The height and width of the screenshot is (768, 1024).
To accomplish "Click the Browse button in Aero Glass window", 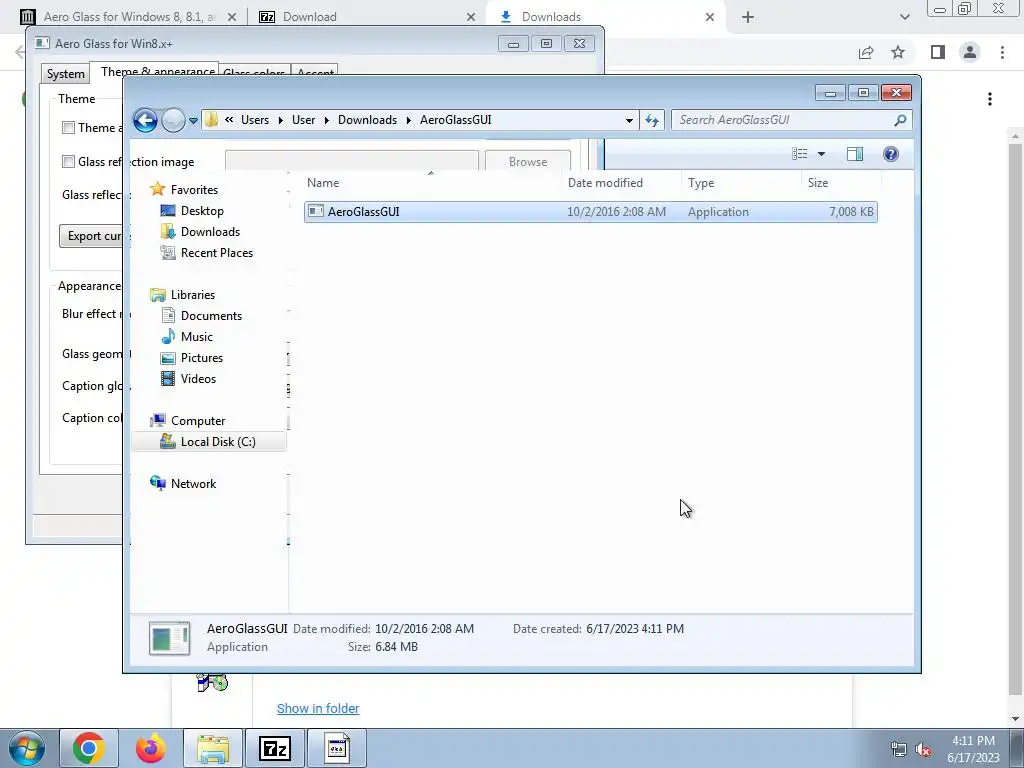I will coord(528,161).
